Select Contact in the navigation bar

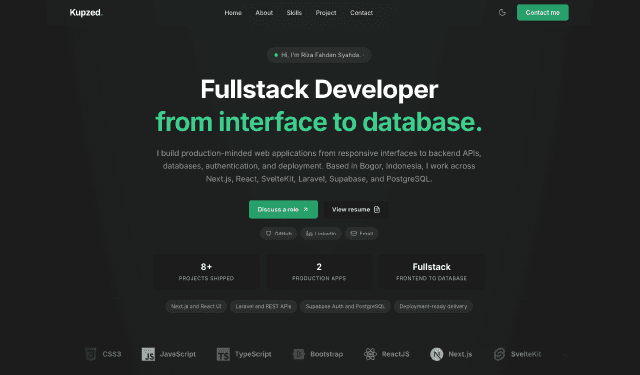361,13
